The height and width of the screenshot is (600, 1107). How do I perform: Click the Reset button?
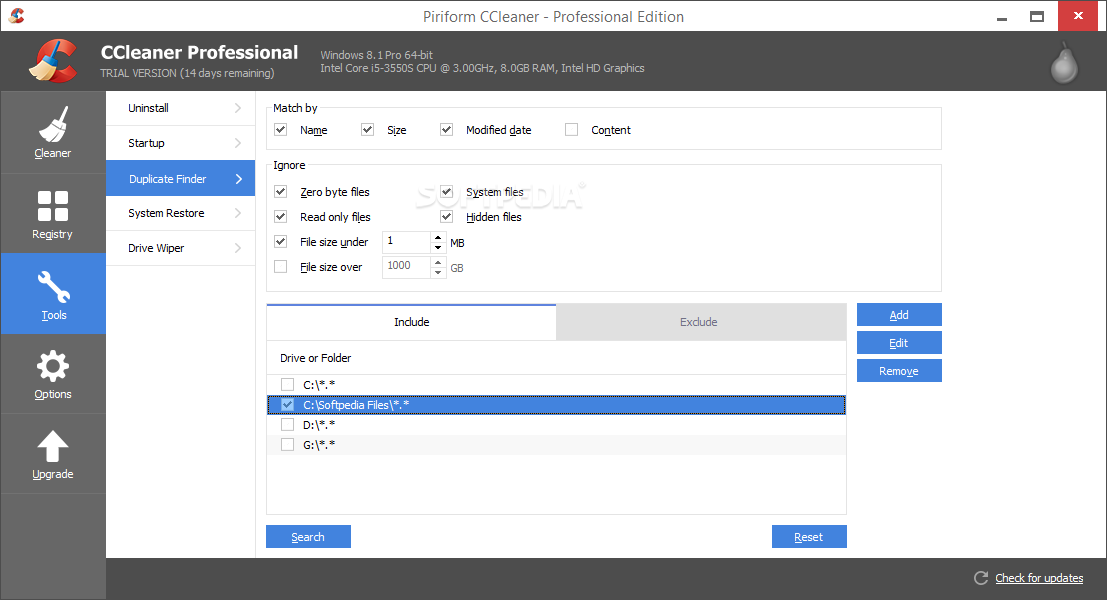(809, 536)
